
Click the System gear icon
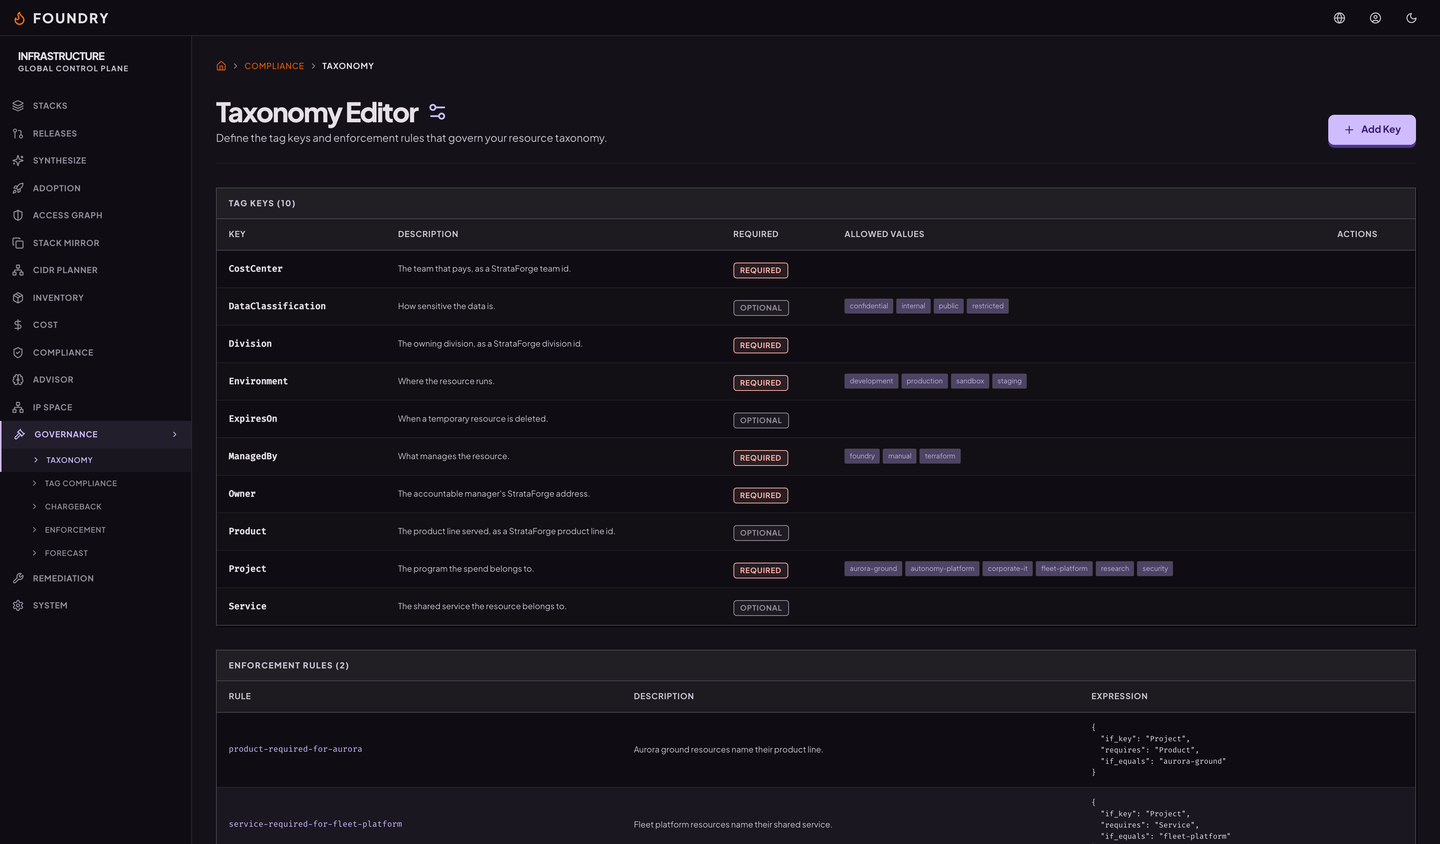coord(18,606)
